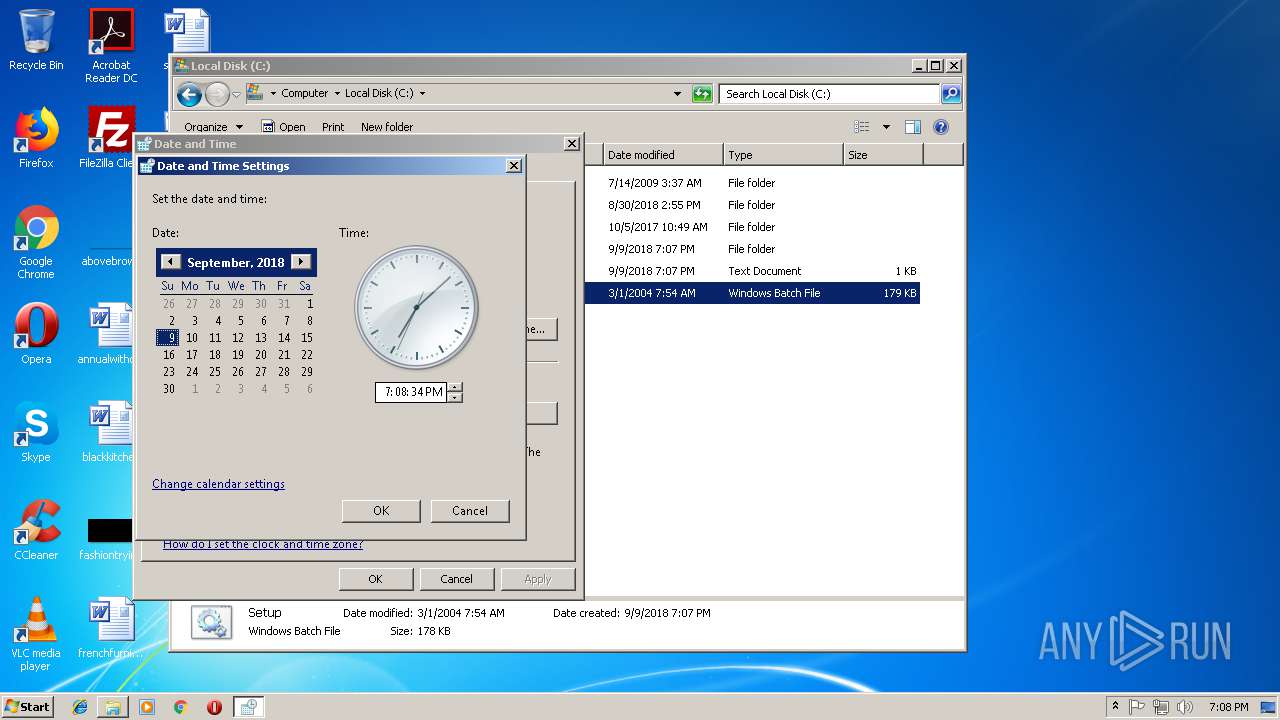Click Print in Explorer toolbar
1280x720 pixels.
(333, 127)
